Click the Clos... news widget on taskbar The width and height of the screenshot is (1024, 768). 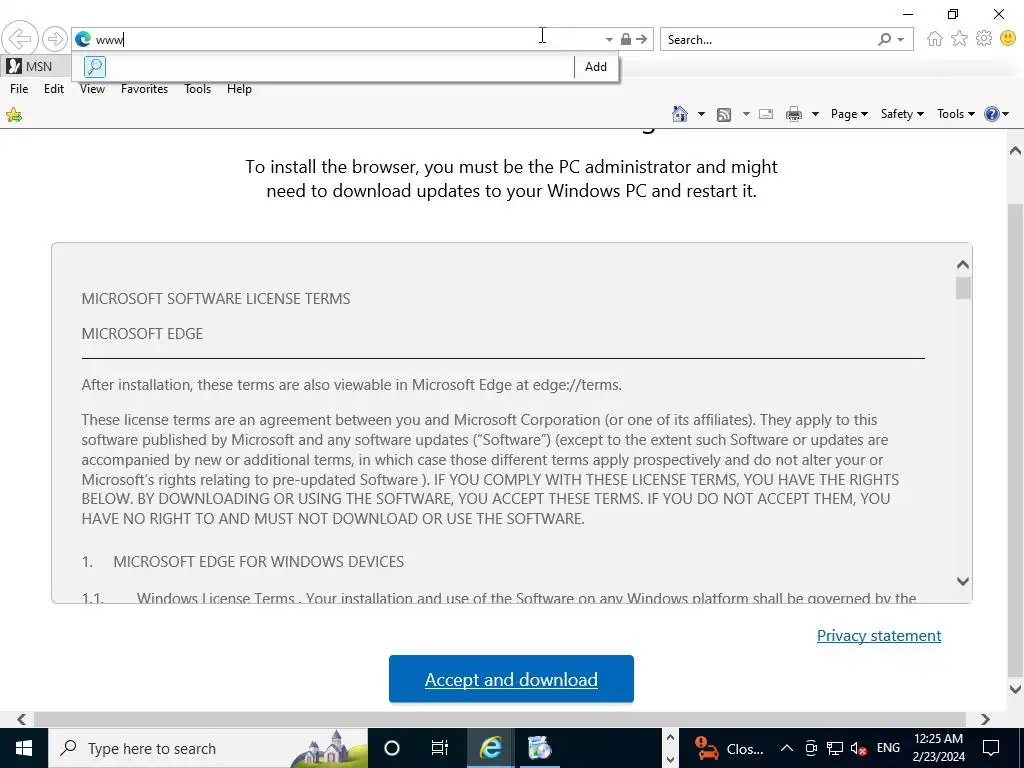729,748
